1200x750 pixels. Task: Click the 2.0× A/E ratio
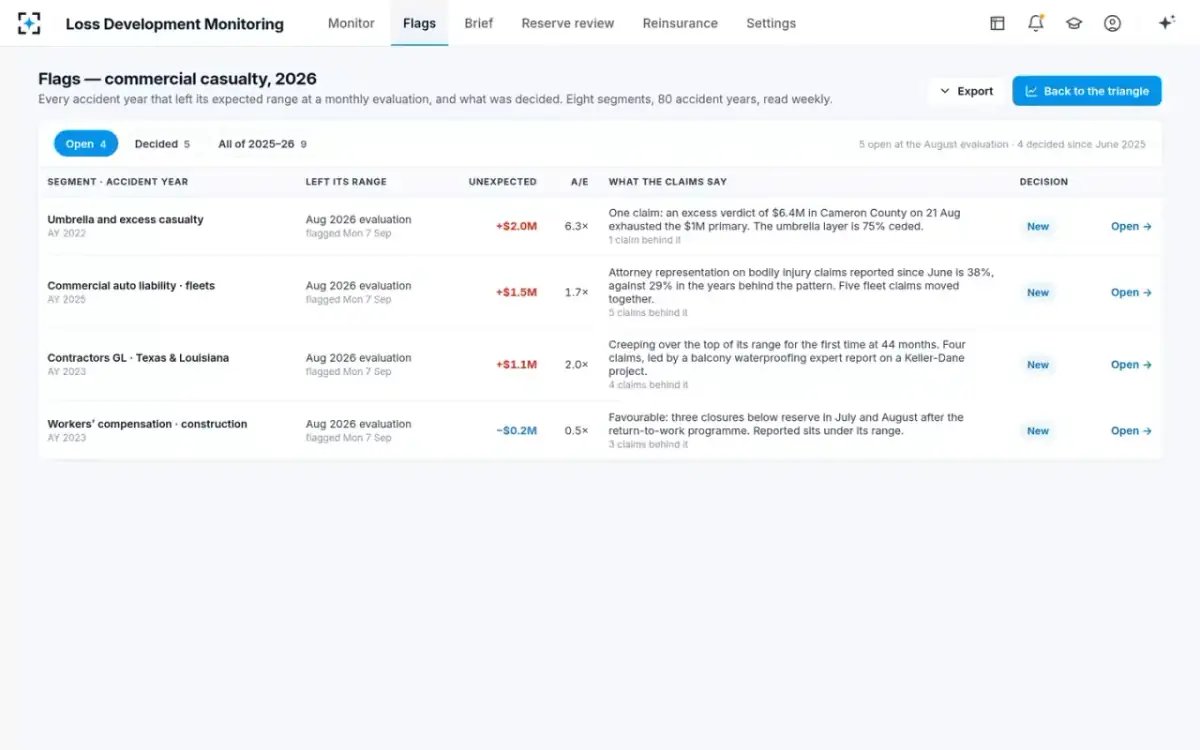[x=576, y=364]
